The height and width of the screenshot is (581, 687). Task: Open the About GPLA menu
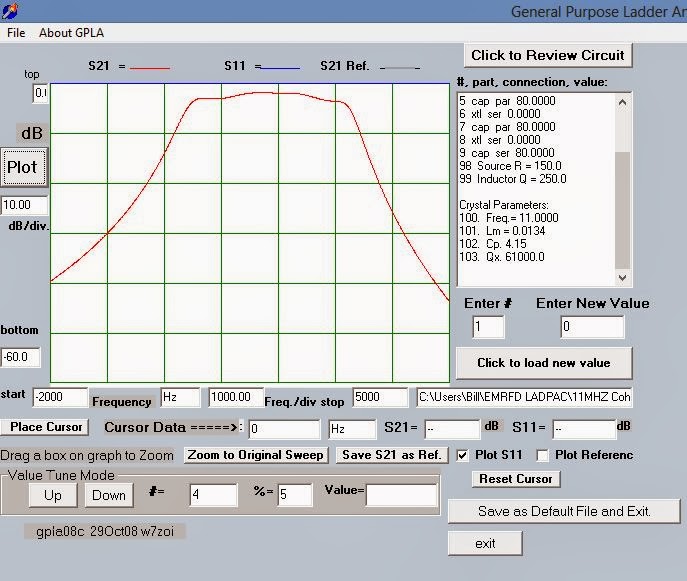[x=71, y=33]
